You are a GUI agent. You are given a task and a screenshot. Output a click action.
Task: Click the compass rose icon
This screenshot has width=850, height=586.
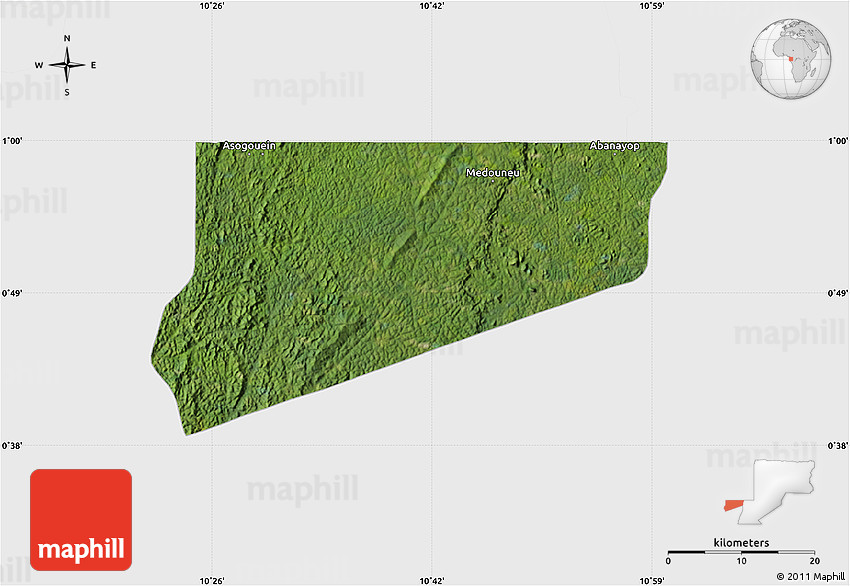click(67, 66)
